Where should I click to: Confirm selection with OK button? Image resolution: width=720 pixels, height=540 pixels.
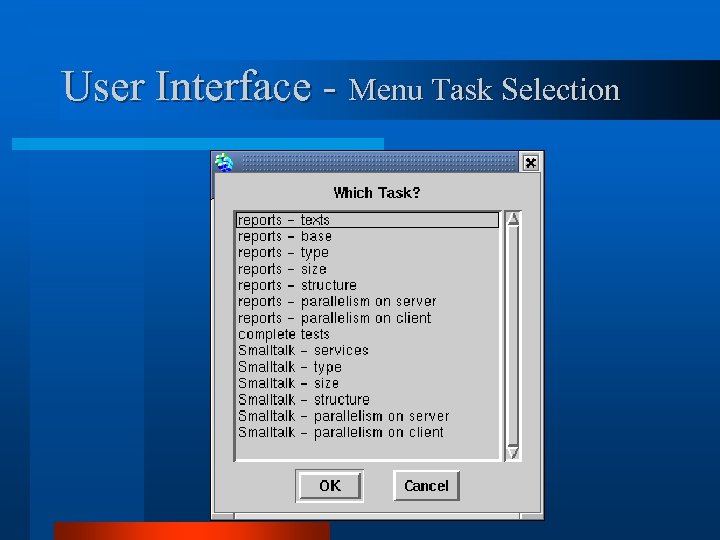click(x=330, y=486)
